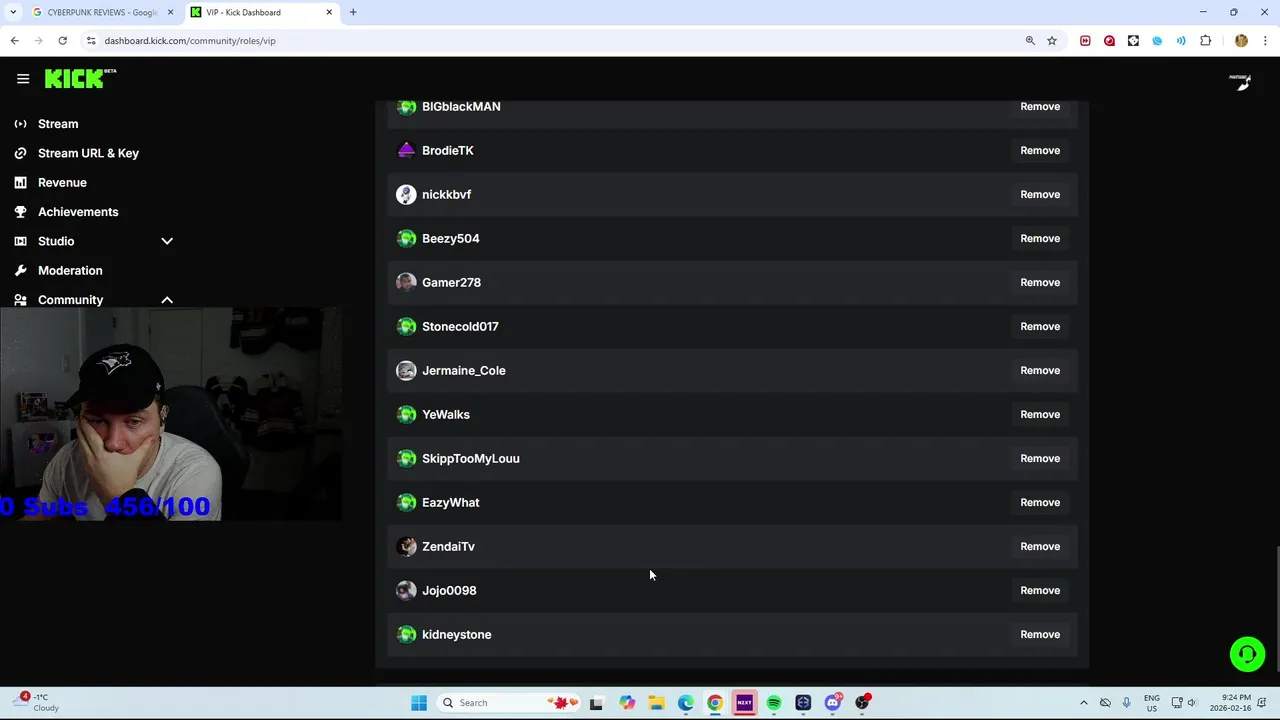The image size is (1280, 720).
Task: Click the Studio sidebar icon
Action: coord(20,241)
